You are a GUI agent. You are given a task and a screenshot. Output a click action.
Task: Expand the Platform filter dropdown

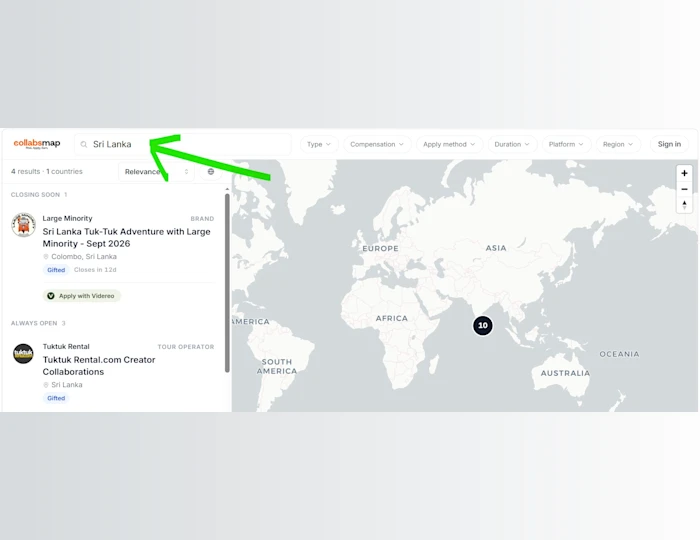[566, 144]
